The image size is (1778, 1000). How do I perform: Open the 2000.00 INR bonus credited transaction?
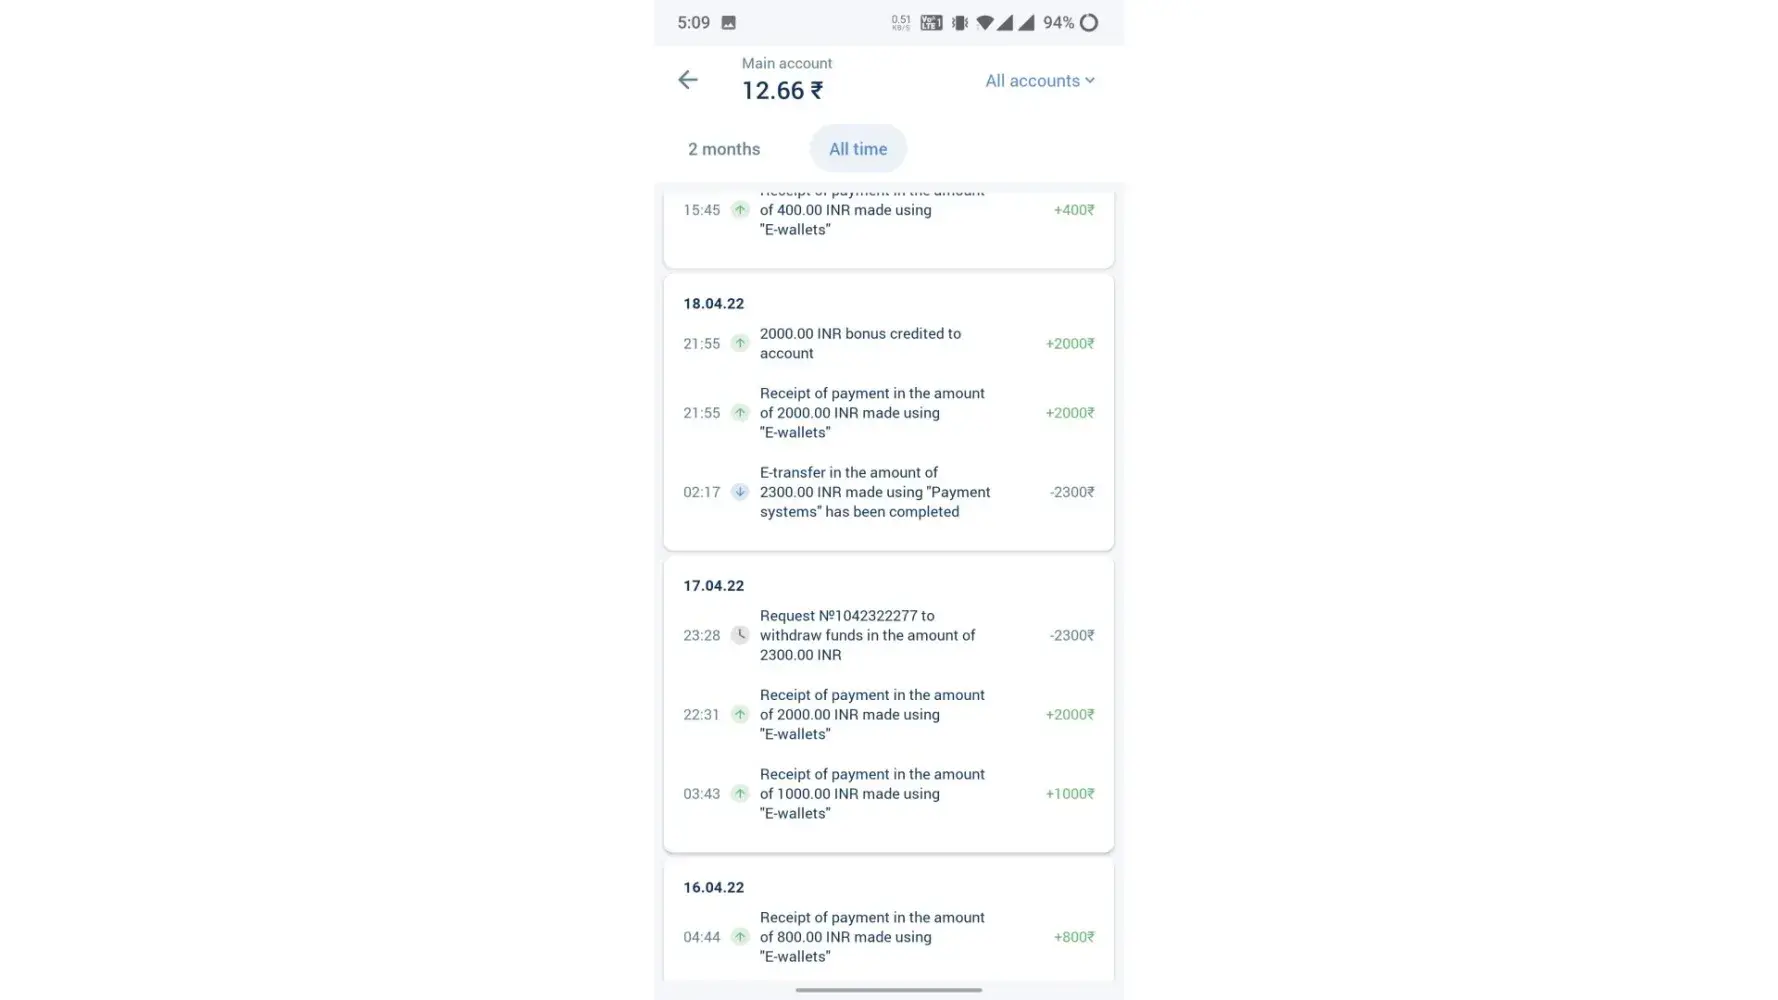tap(860, 343)
